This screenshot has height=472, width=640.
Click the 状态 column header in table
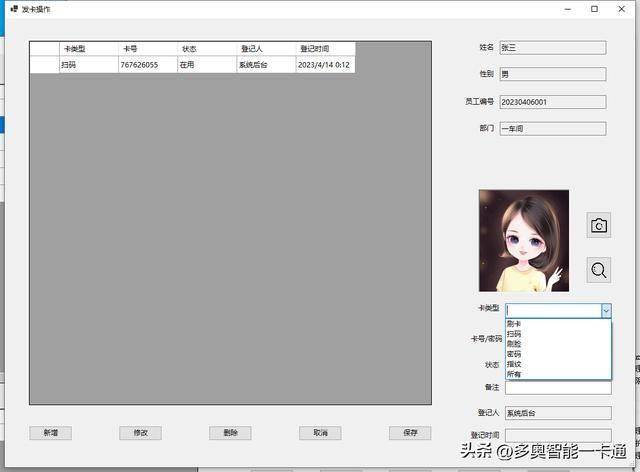(207, 49)
